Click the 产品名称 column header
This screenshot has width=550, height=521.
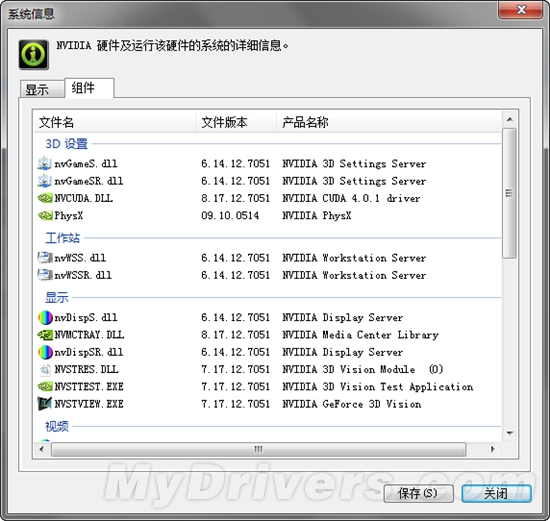[389, 122]
